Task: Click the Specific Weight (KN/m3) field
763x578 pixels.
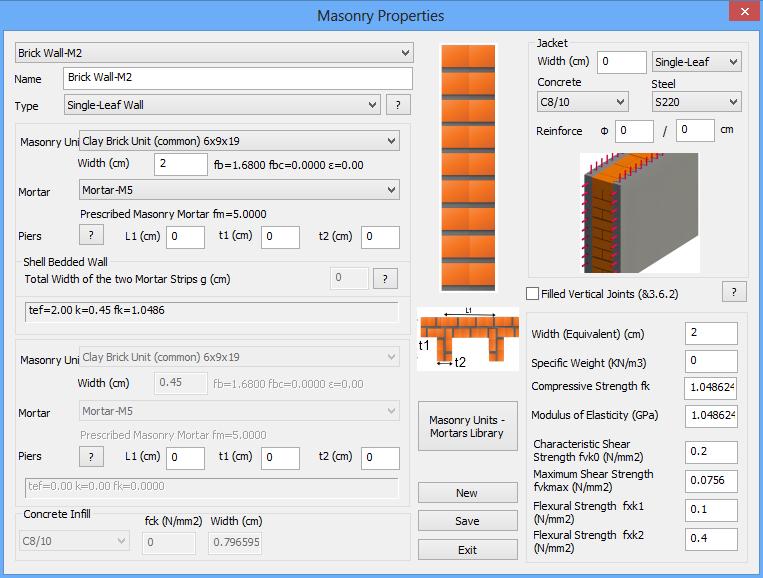Action: click(x=711, y=361)
